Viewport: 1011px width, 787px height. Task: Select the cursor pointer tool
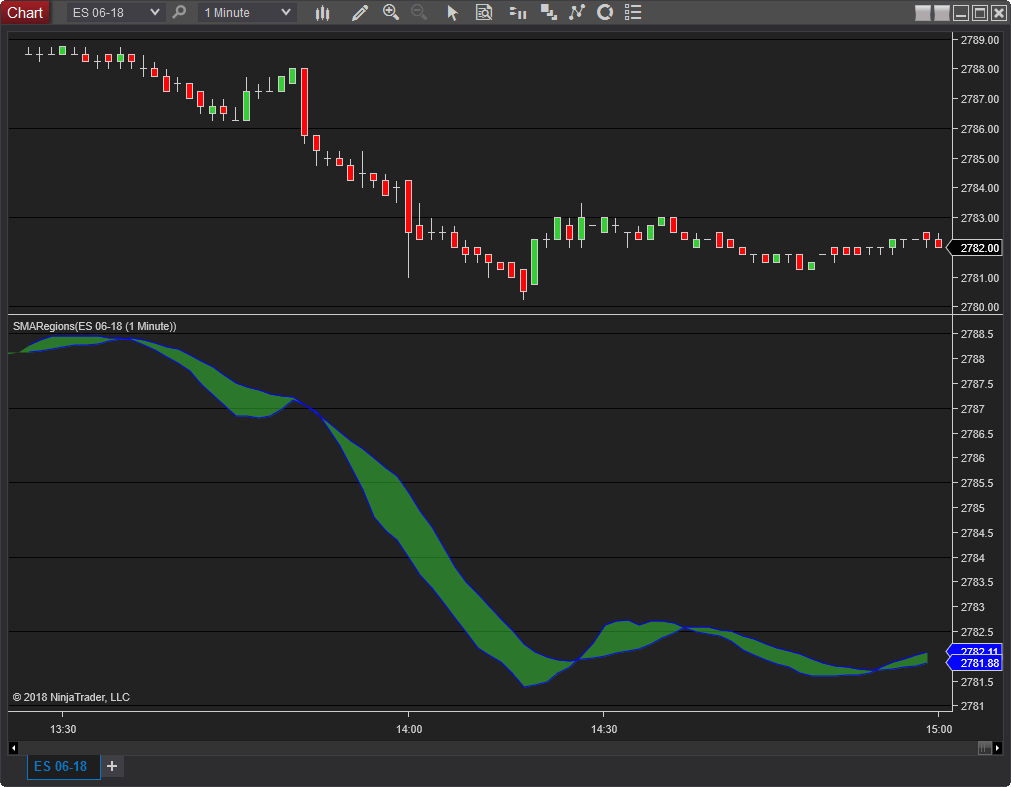click(x=452, y=12)
